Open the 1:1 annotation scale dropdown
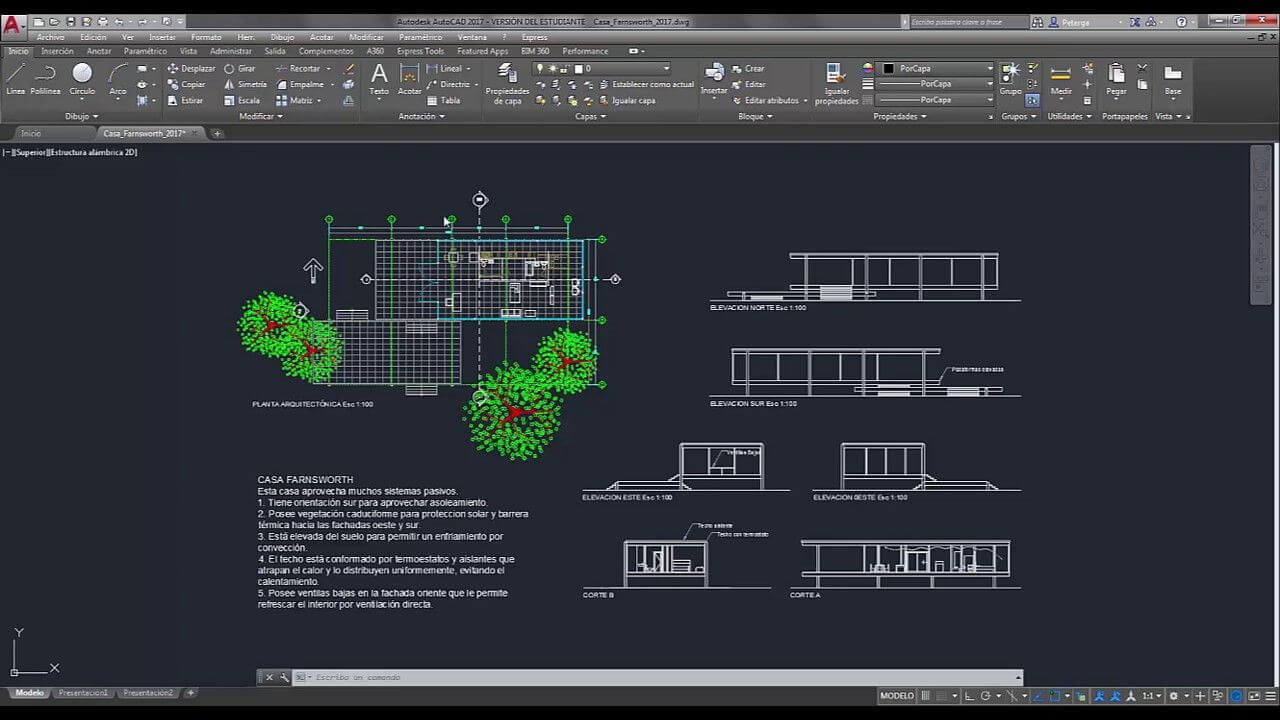 1151,695
